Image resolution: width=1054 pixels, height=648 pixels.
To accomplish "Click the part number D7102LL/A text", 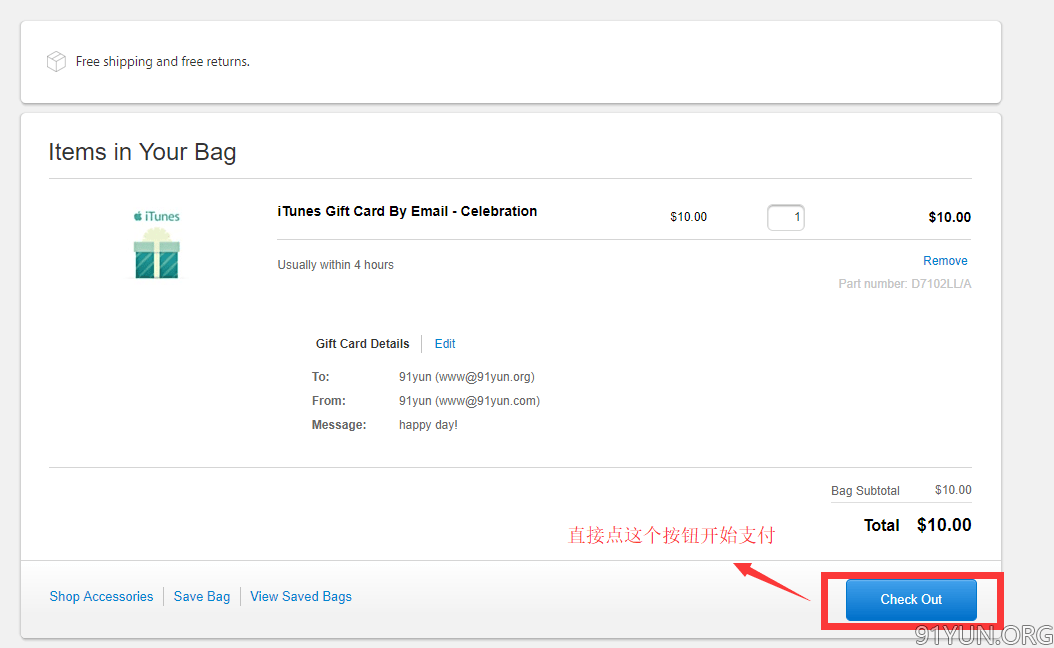I will [x=905, y=284].
